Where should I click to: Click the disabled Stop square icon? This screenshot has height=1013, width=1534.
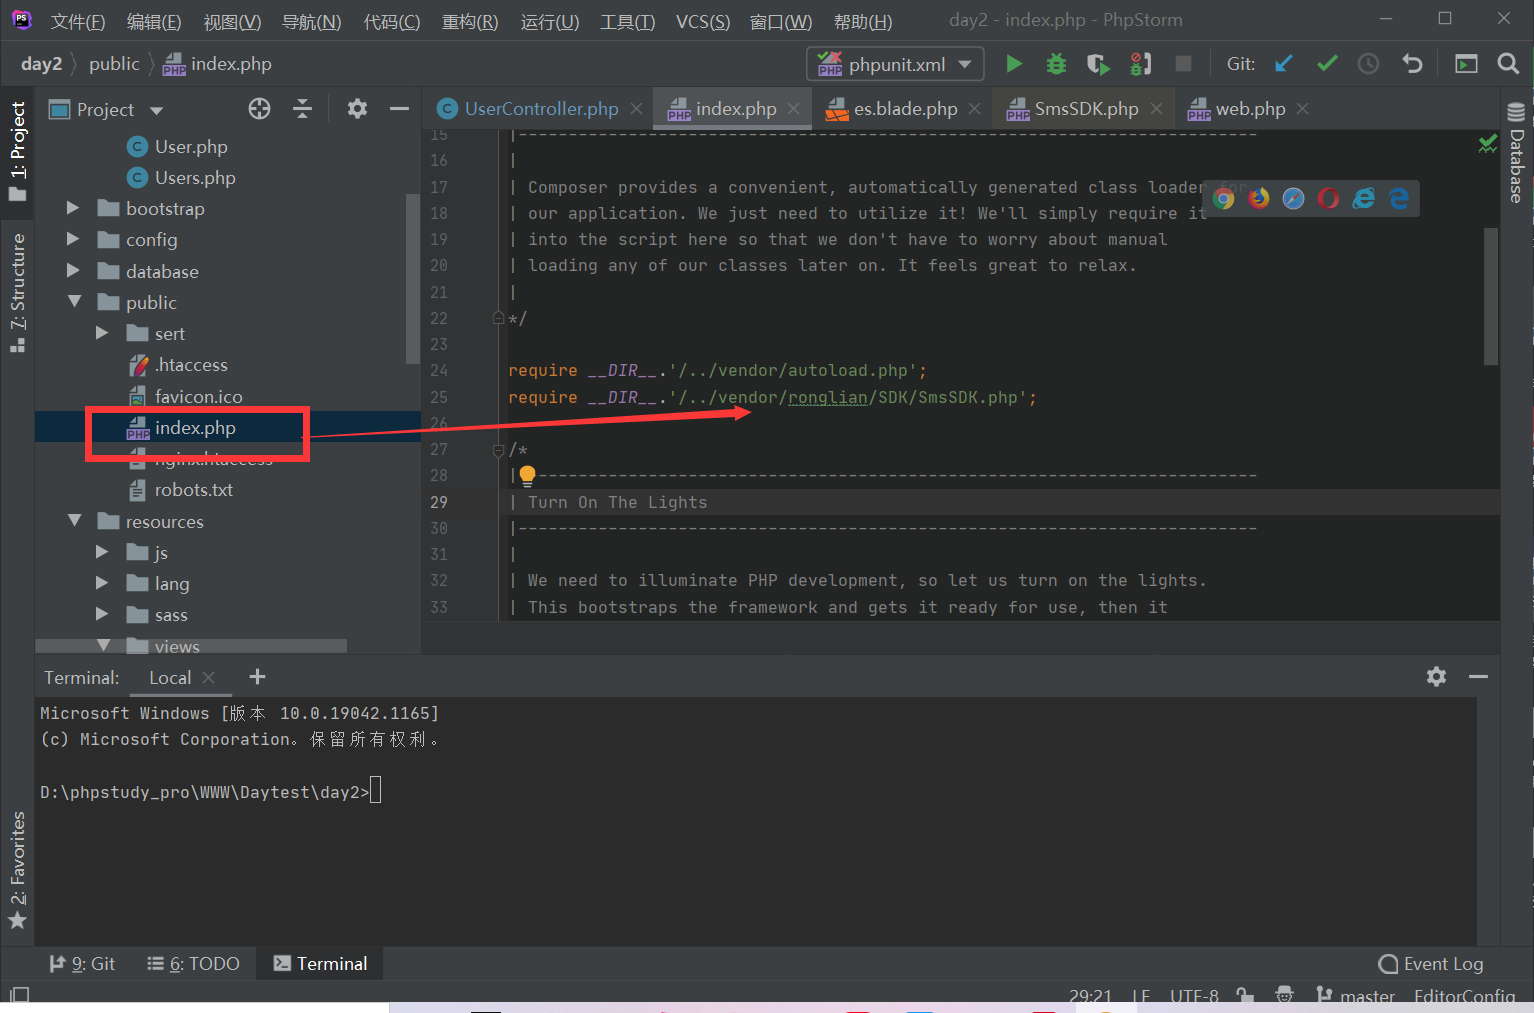(1183, 64)
